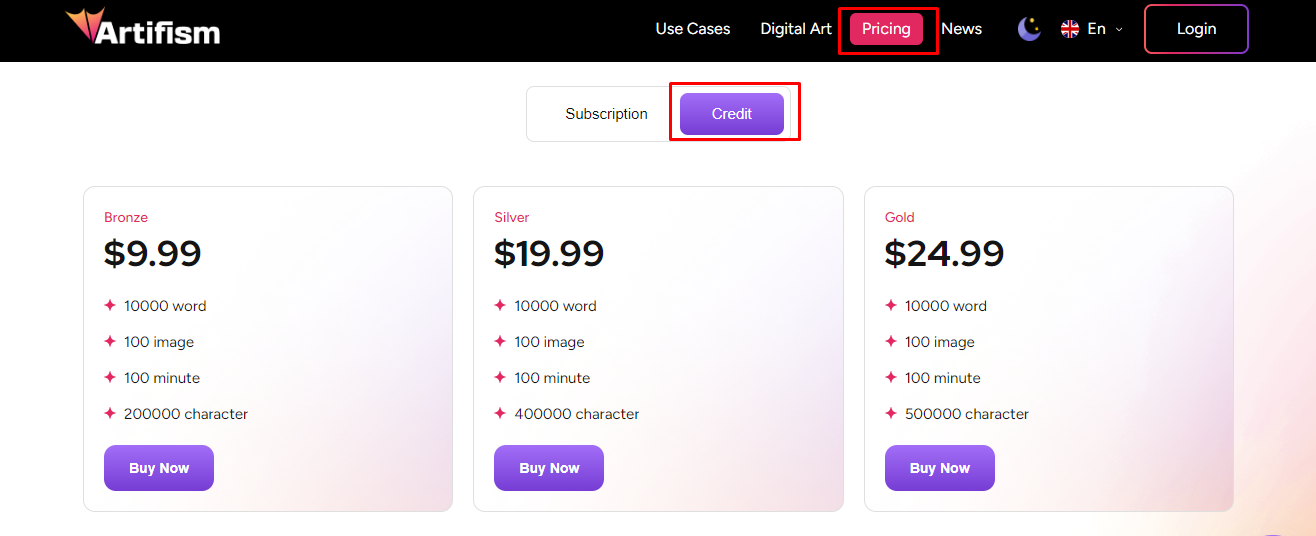Switch to the Subscription tab
This screenshot has width=1316, height=536.
tap(606, 114)
